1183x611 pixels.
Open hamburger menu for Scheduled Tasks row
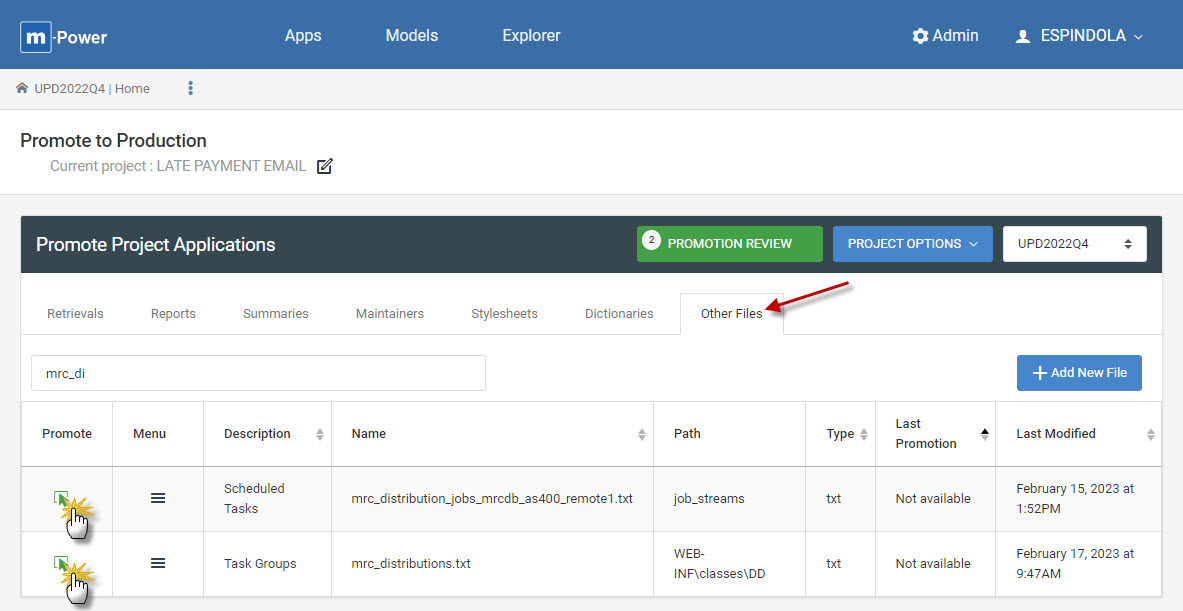coord(158,498)
